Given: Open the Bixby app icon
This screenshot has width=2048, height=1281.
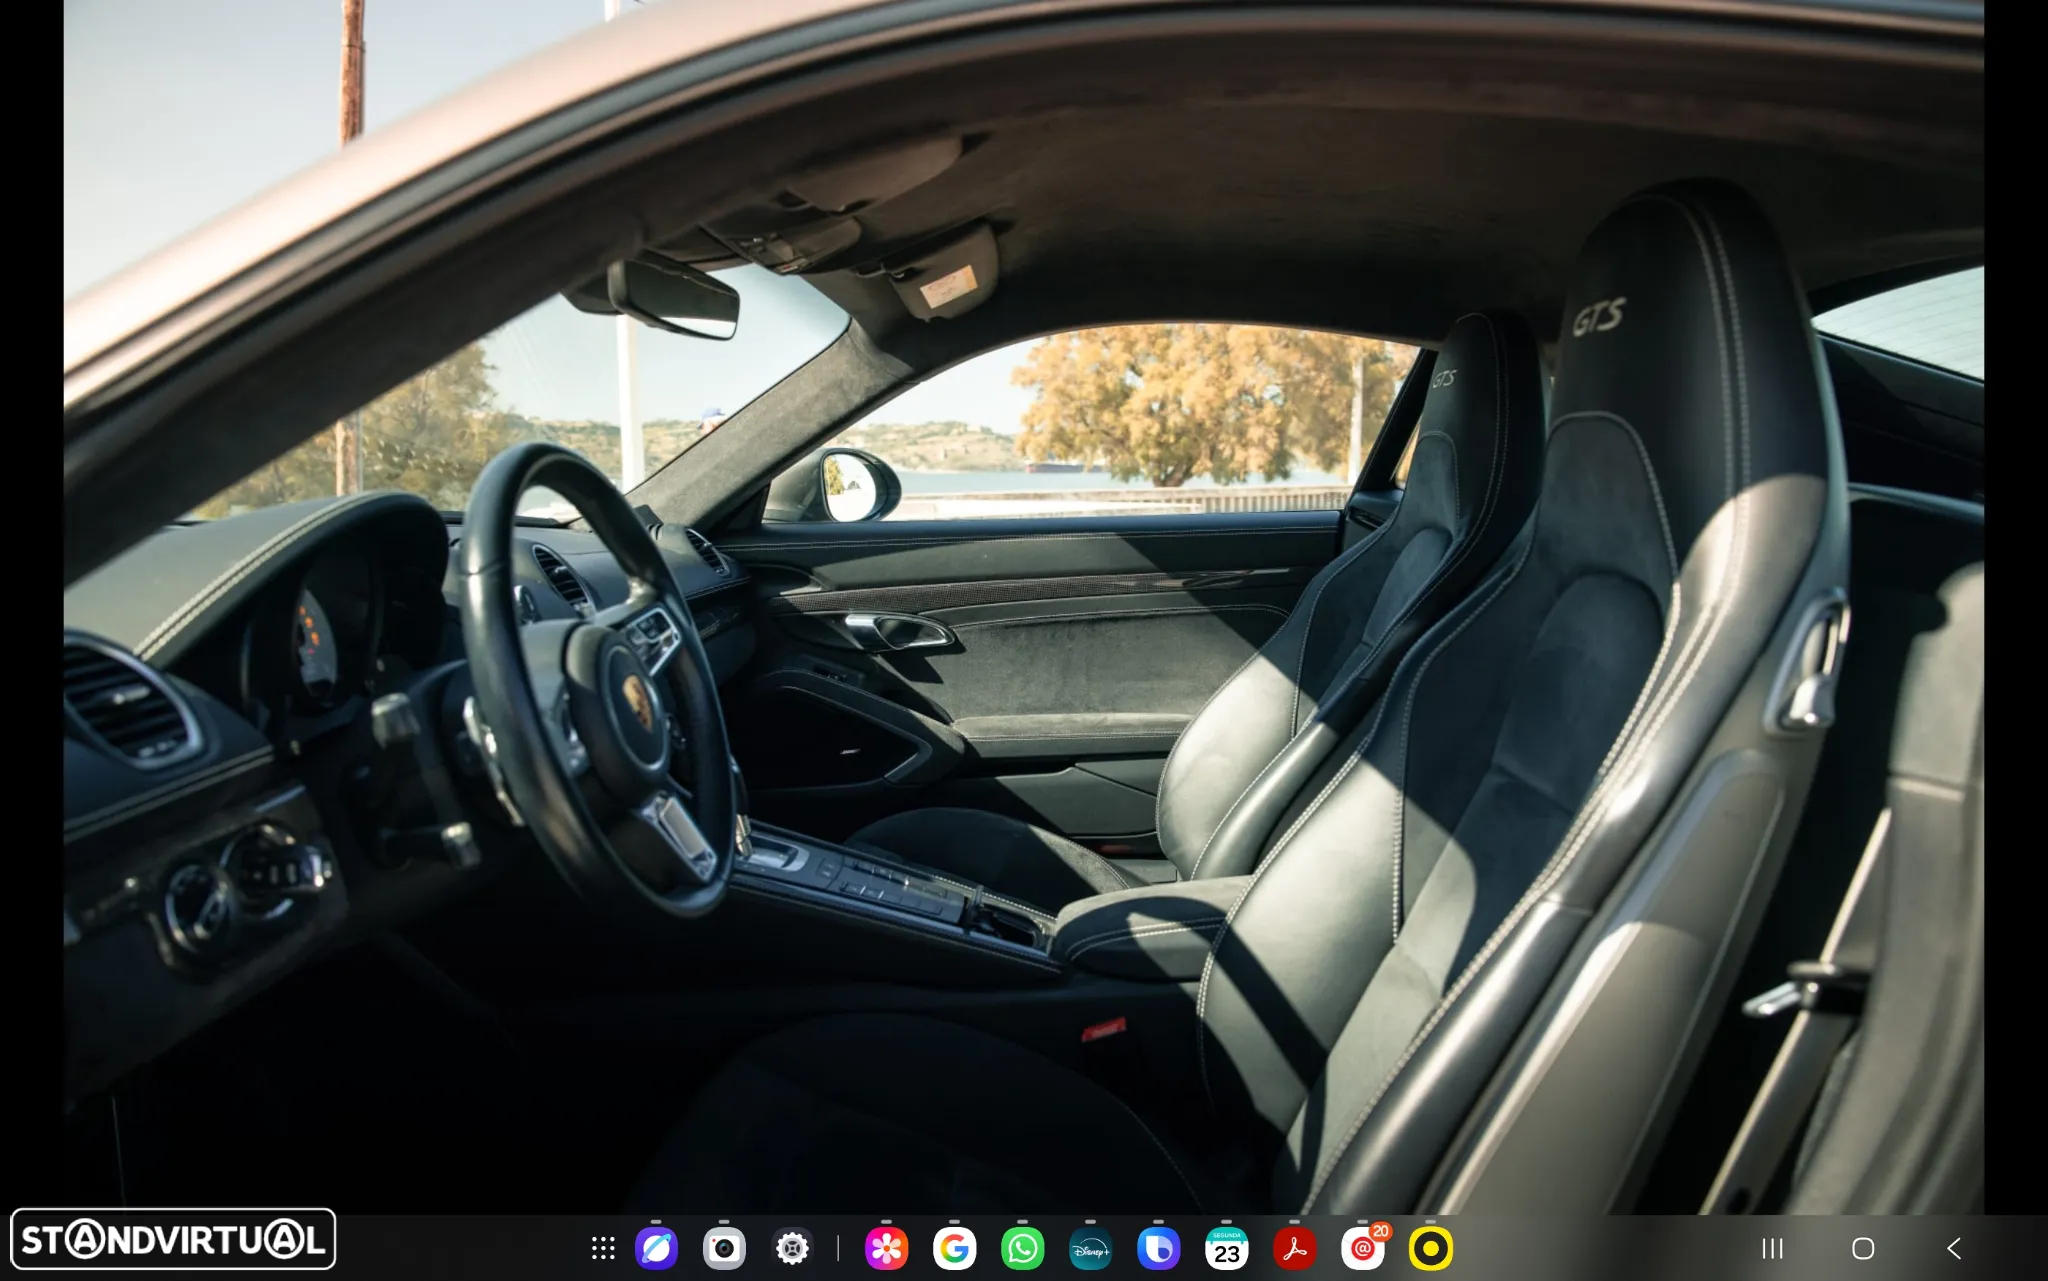Looking at the screenshot, I should pos(1158,1248).
